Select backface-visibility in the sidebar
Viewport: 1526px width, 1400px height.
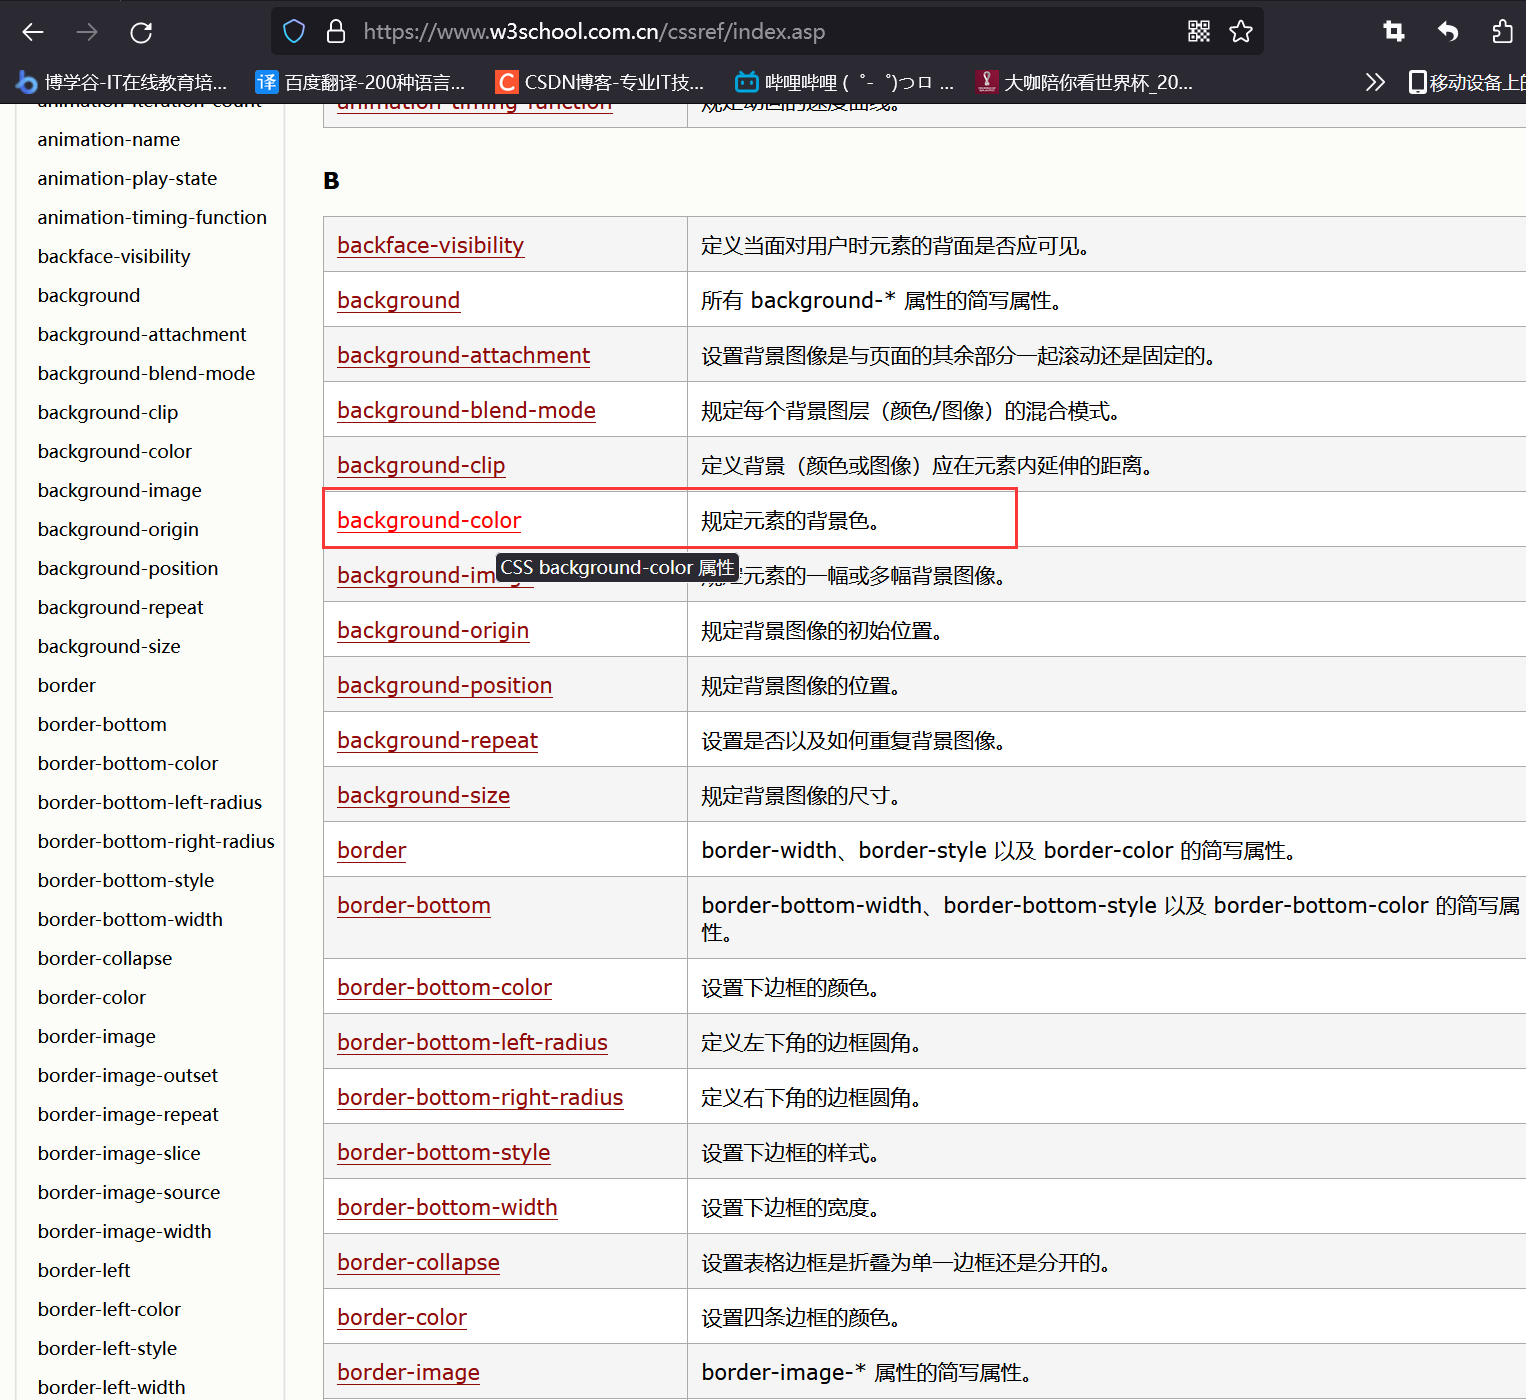114,256
